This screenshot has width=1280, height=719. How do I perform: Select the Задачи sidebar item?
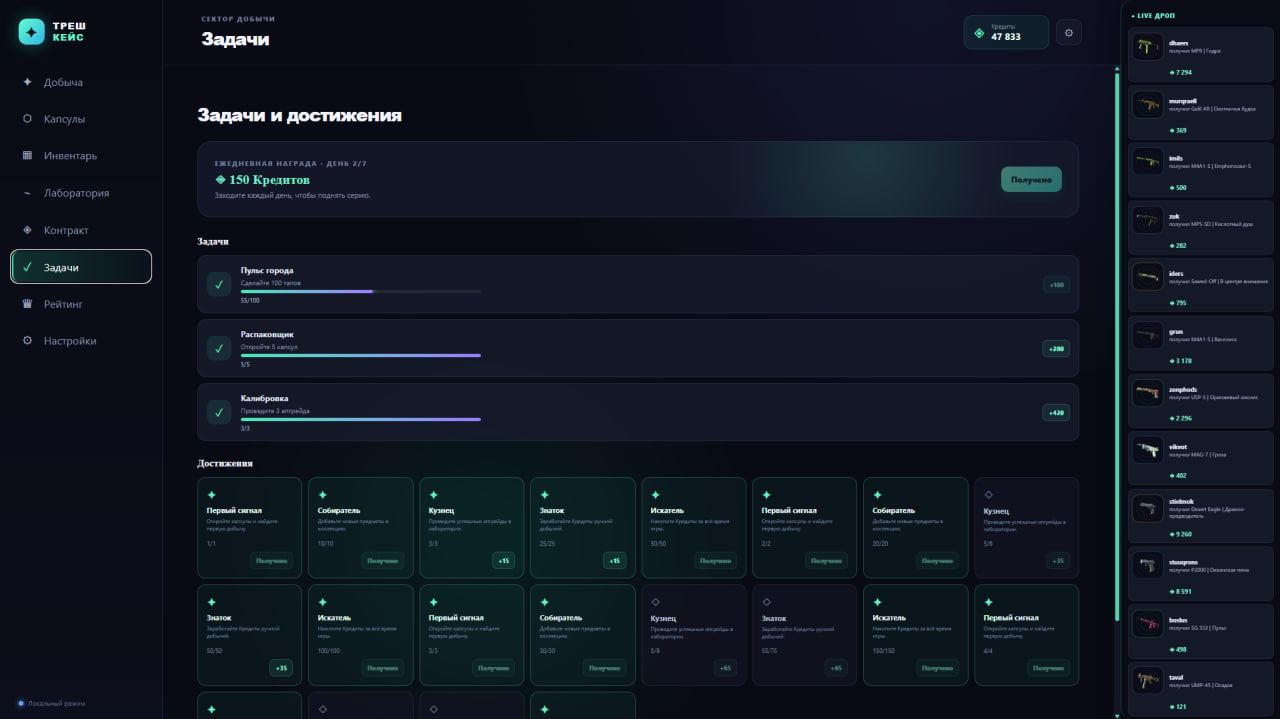point(81,267)
